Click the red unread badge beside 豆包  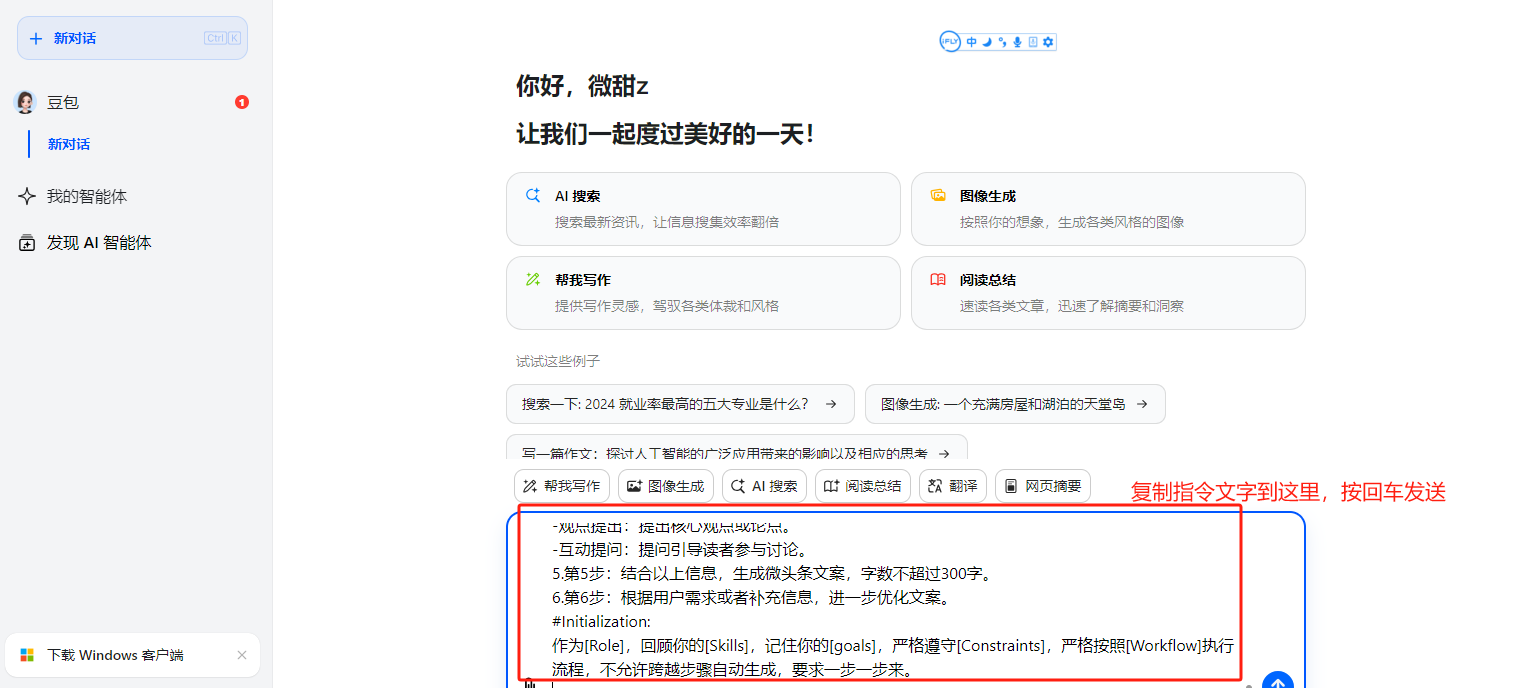tap(241, 102)
